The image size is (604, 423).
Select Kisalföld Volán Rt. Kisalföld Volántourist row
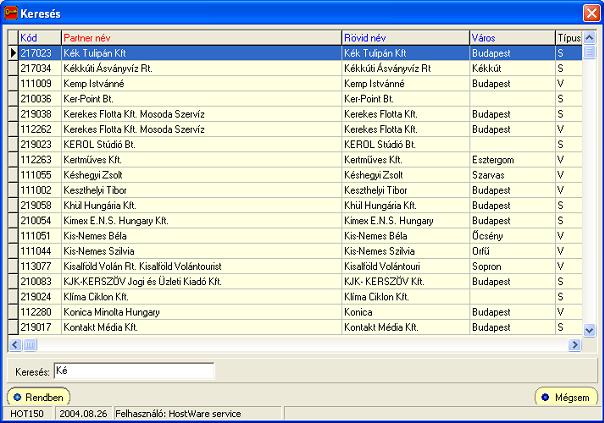[295, 266]
